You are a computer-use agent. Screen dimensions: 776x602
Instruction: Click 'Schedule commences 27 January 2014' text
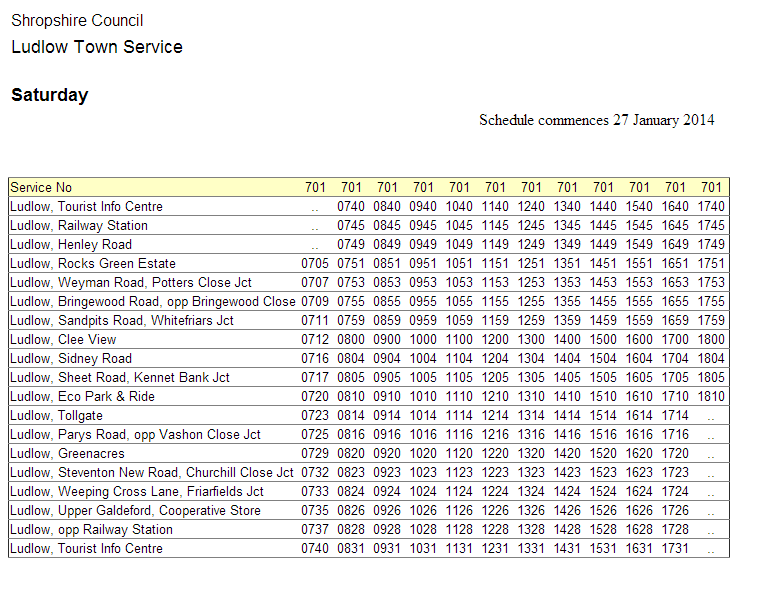coord(596,120)
